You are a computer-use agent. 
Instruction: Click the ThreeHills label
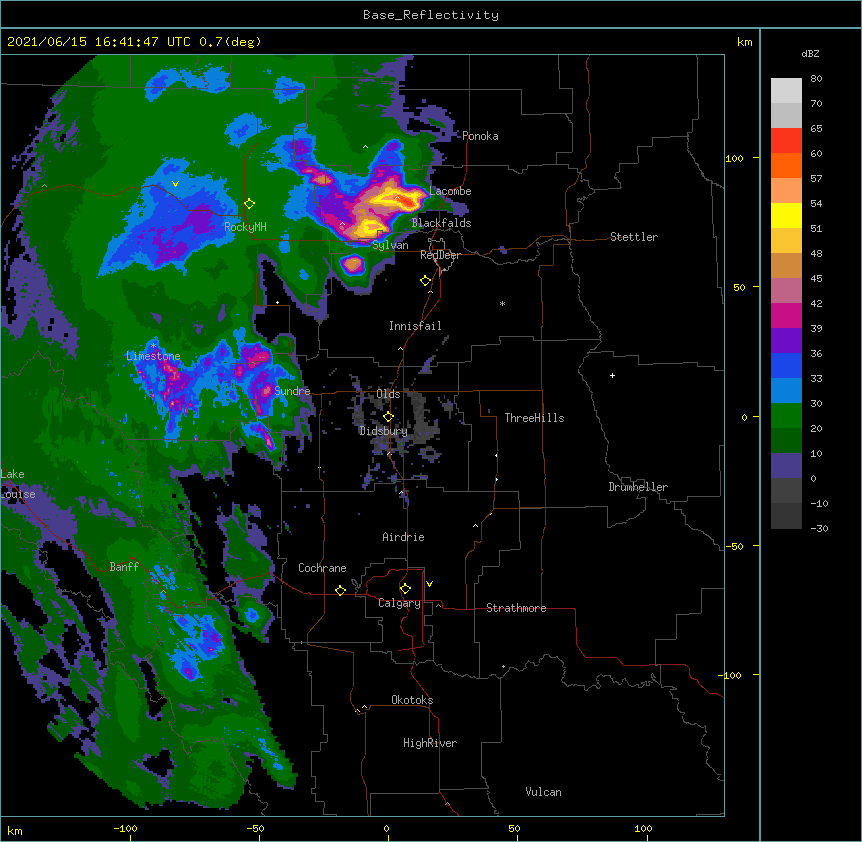tap(534, 418)
